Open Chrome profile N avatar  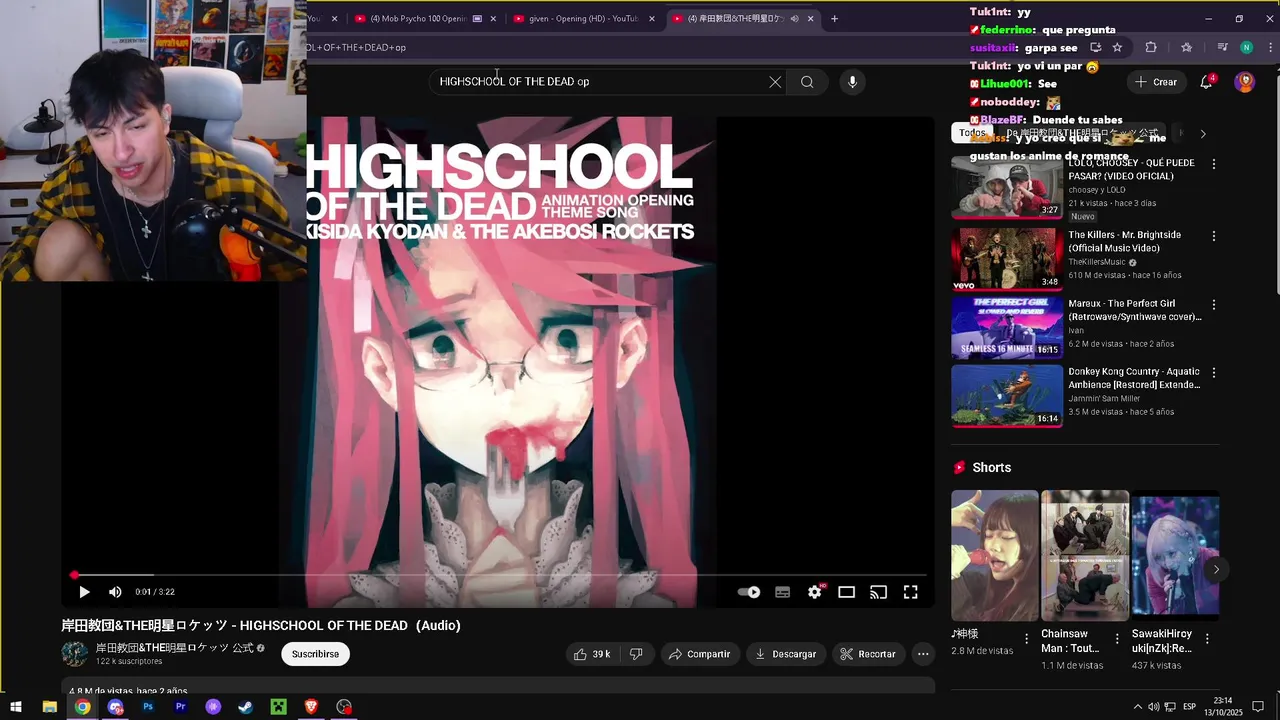(x=1246, y=47)
